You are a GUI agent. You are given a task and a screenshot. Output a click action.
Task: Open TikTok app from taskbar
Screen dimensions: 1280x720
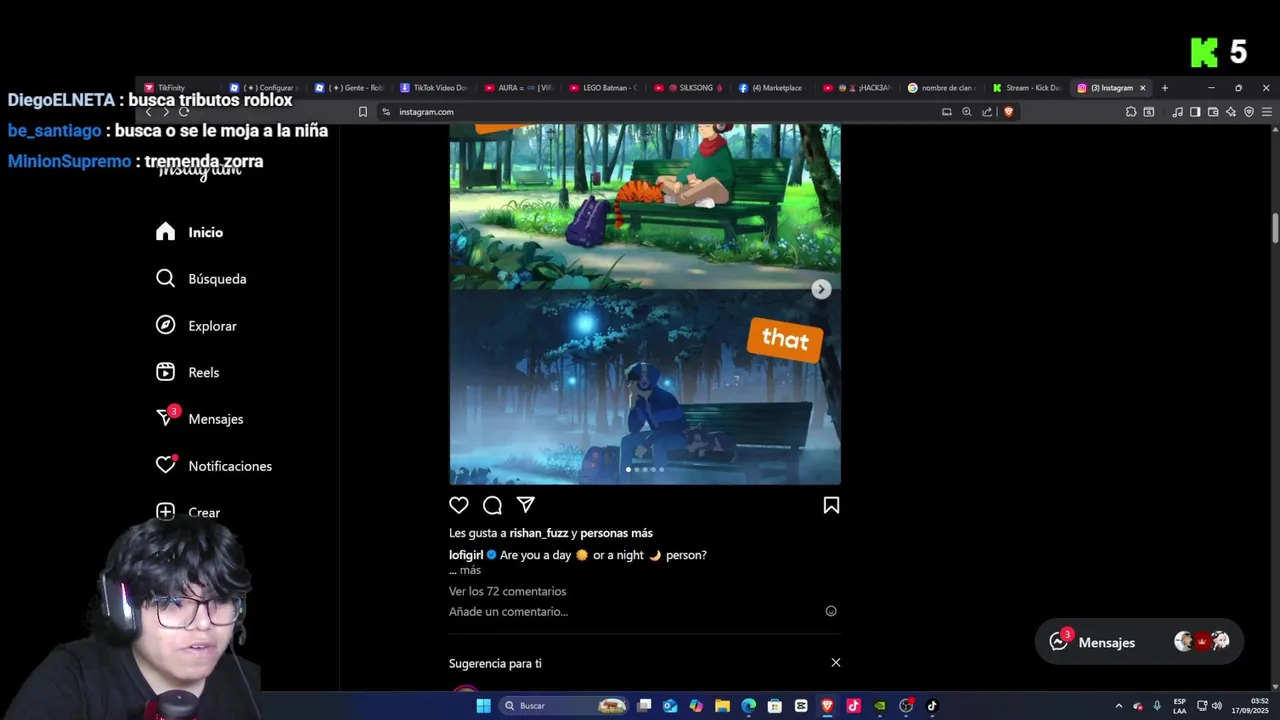[x=932, y=706]
